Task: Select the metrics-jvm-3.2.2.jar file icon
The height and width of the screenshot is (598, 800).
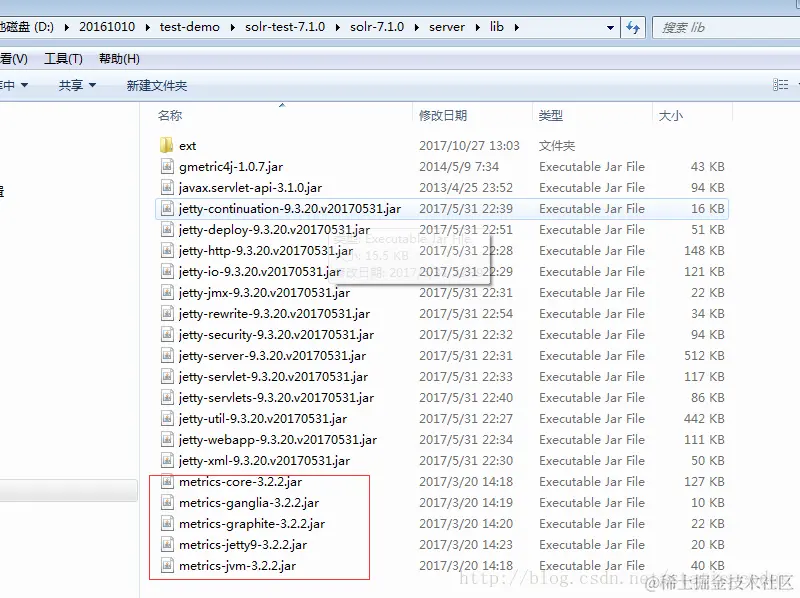Action: coord(167,565)
